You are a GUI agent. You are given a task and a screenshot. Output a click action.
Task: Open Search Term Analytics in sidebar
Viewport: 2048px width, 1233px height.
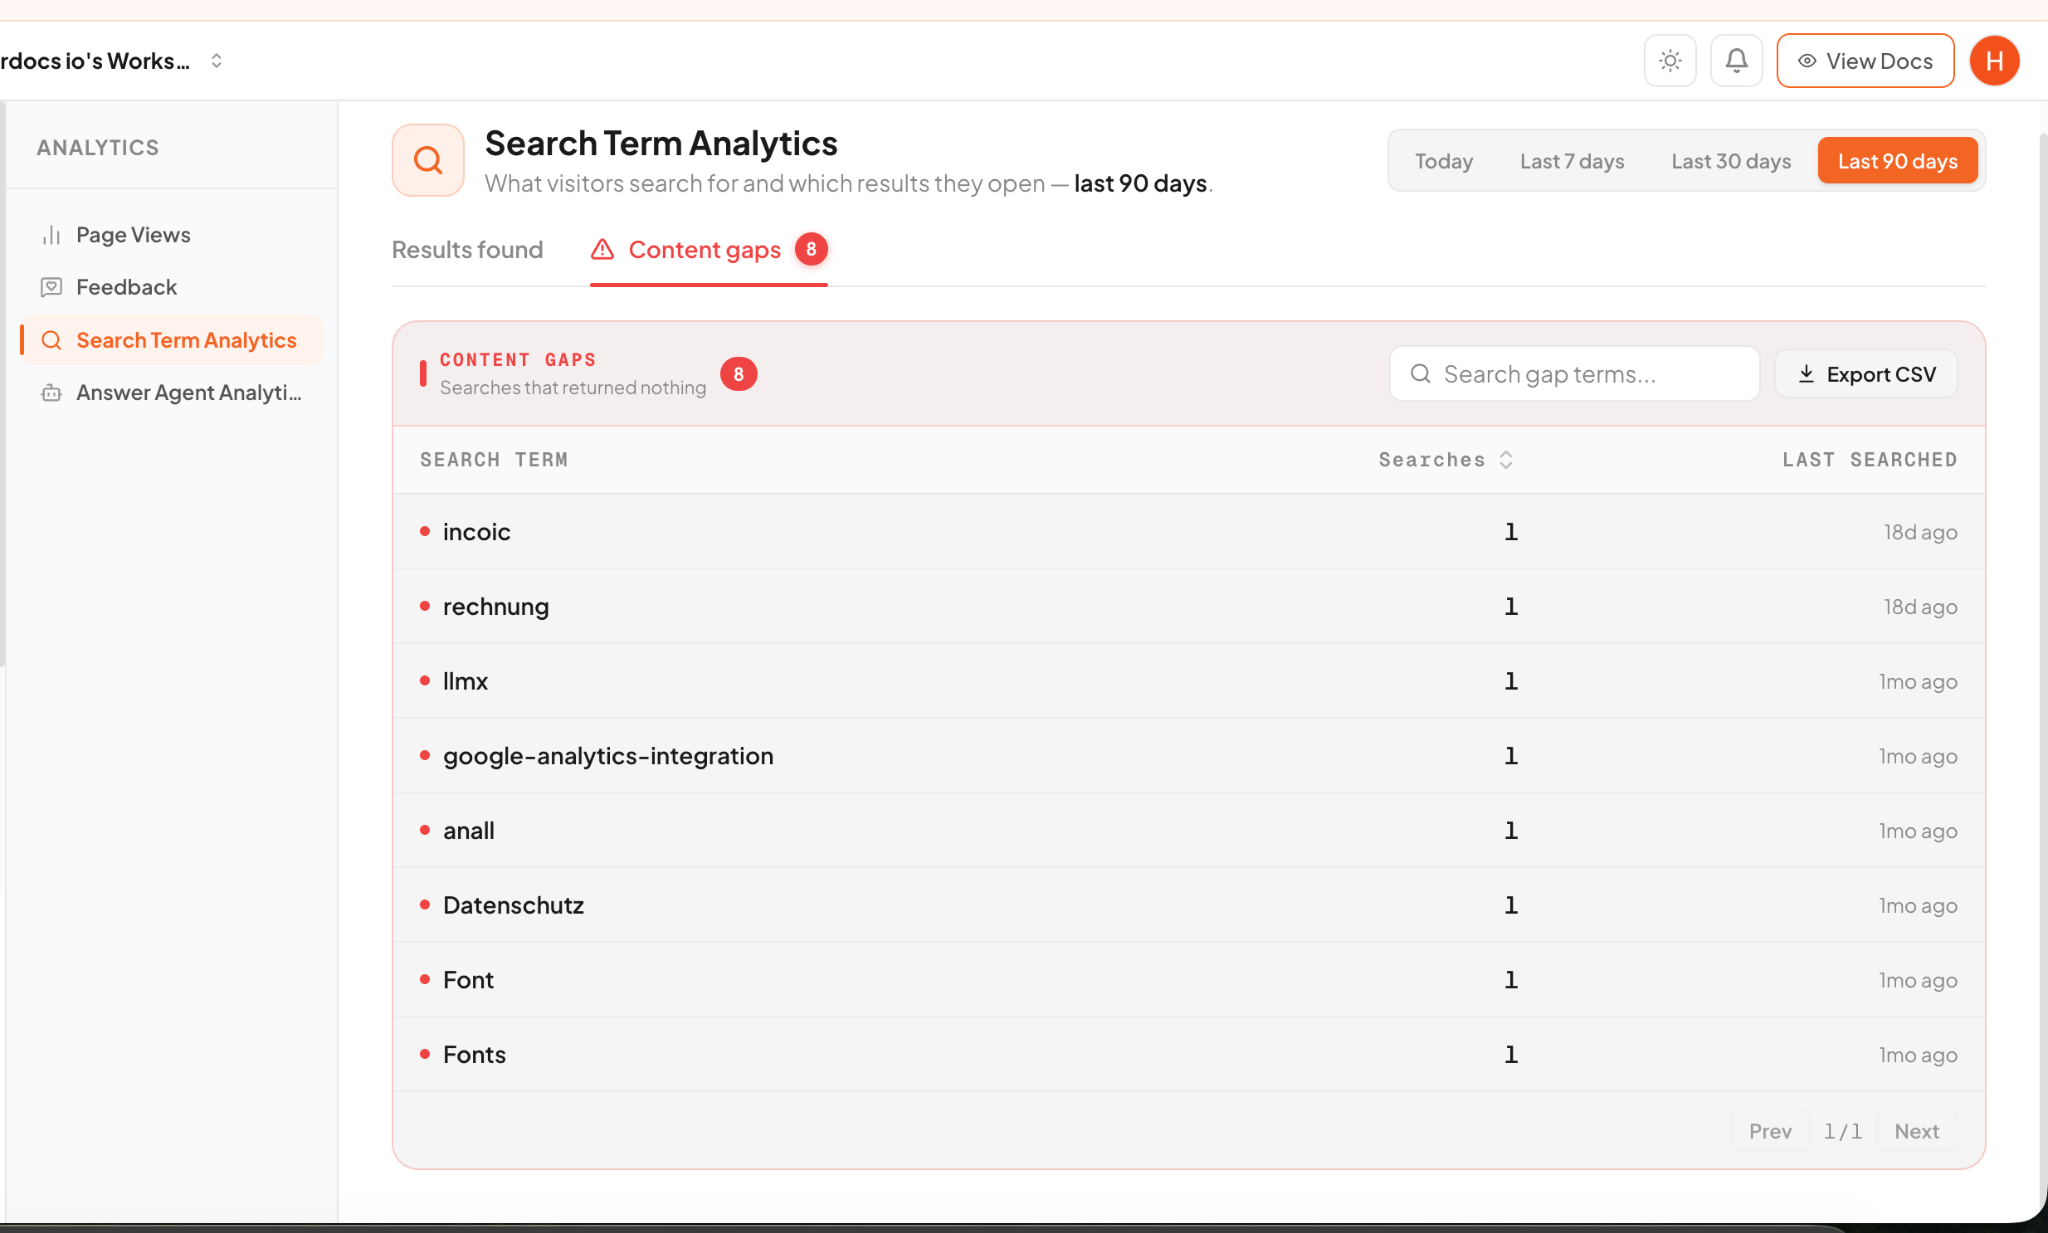(172, 340)
